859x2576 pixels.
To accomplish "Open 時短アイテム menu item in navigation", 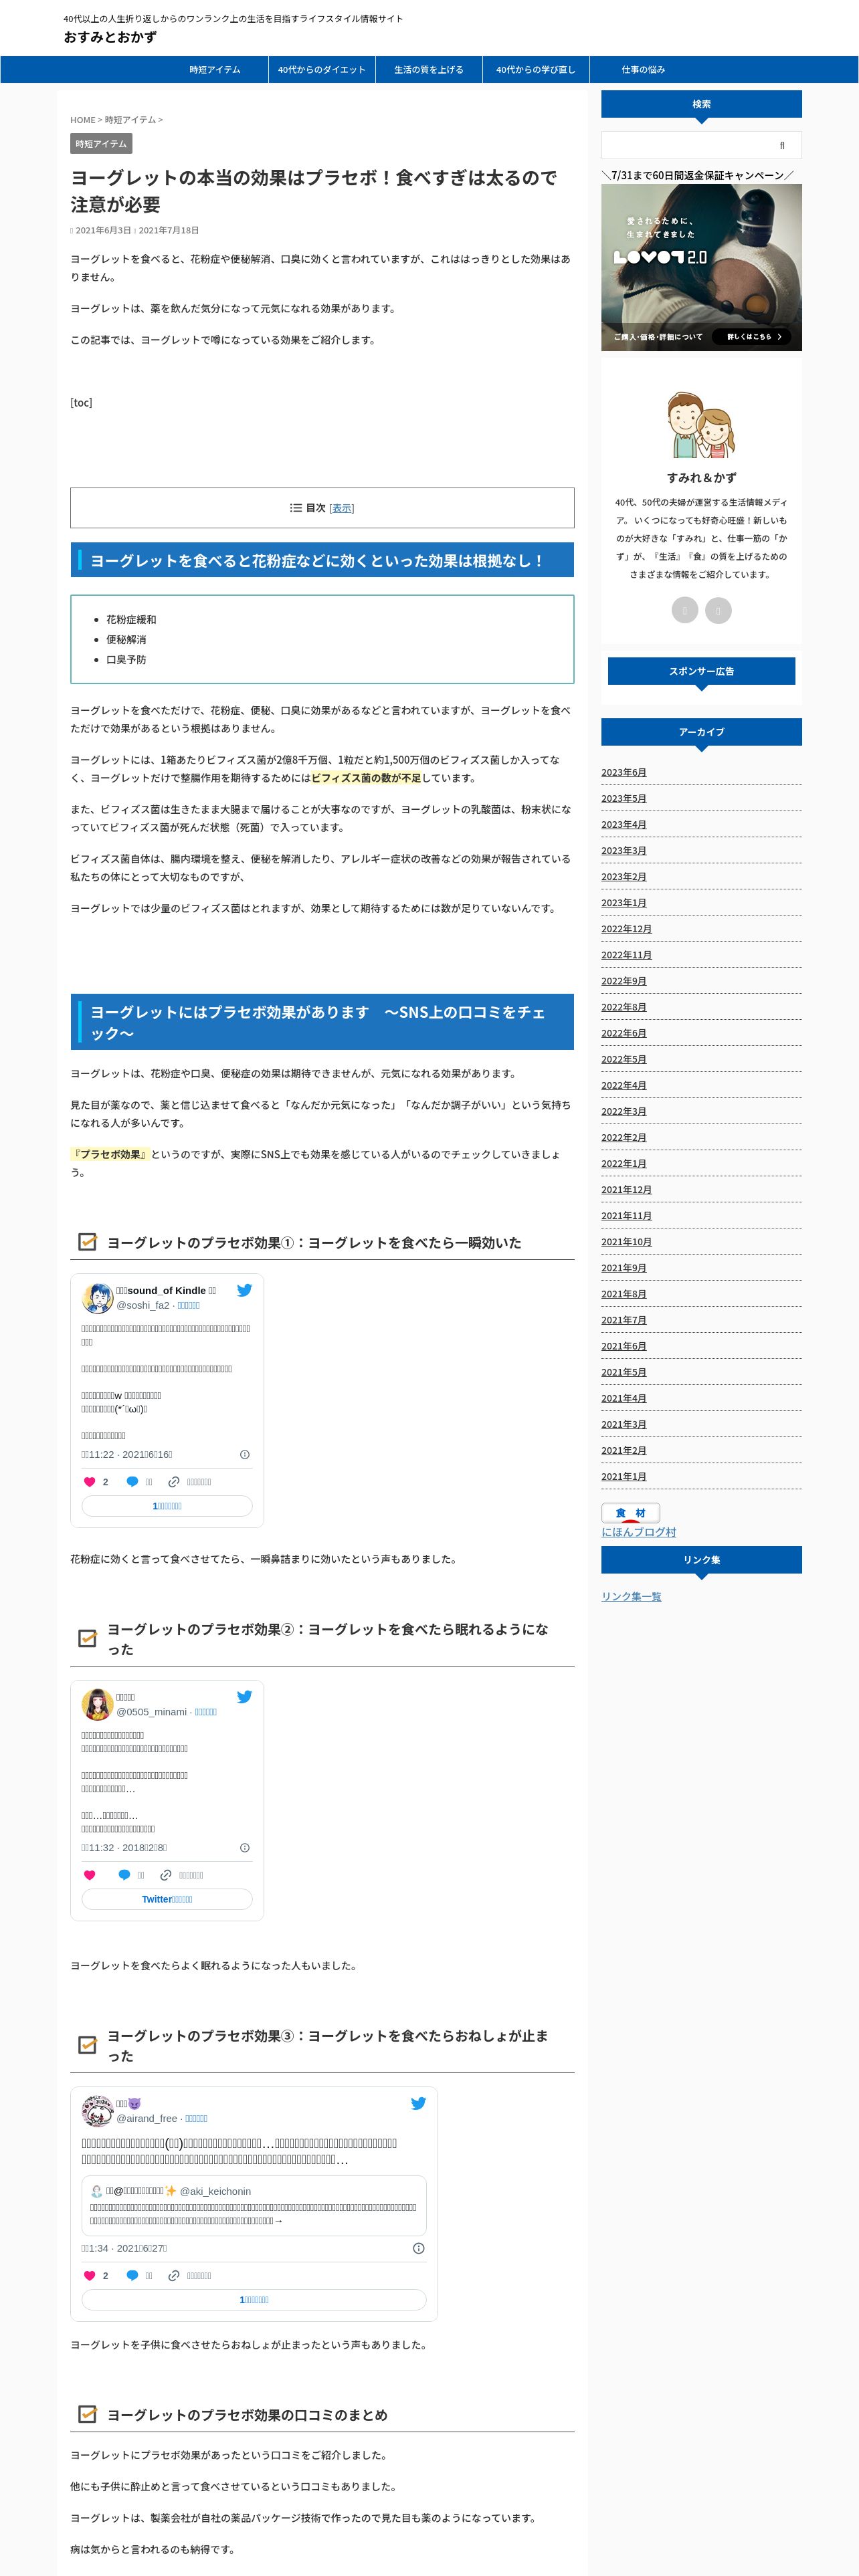I will pyautogui.click(x=215, y=70).
